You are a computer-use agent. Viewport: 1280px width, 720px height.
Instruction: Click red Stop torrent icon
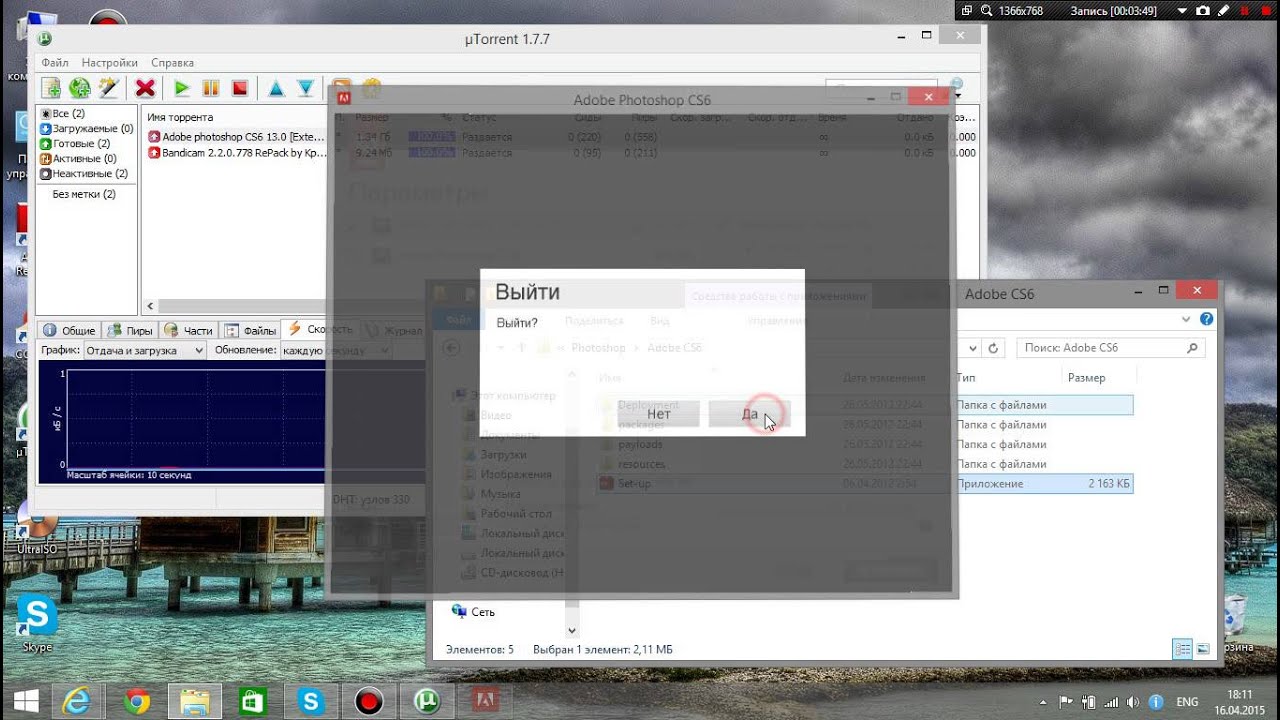coord(239,88)
